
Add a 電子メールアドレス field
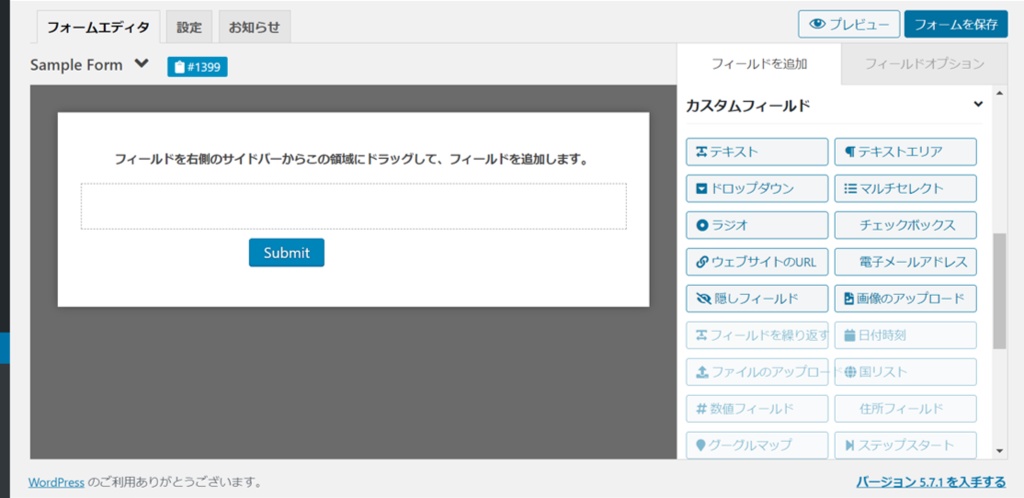point(905,262)
